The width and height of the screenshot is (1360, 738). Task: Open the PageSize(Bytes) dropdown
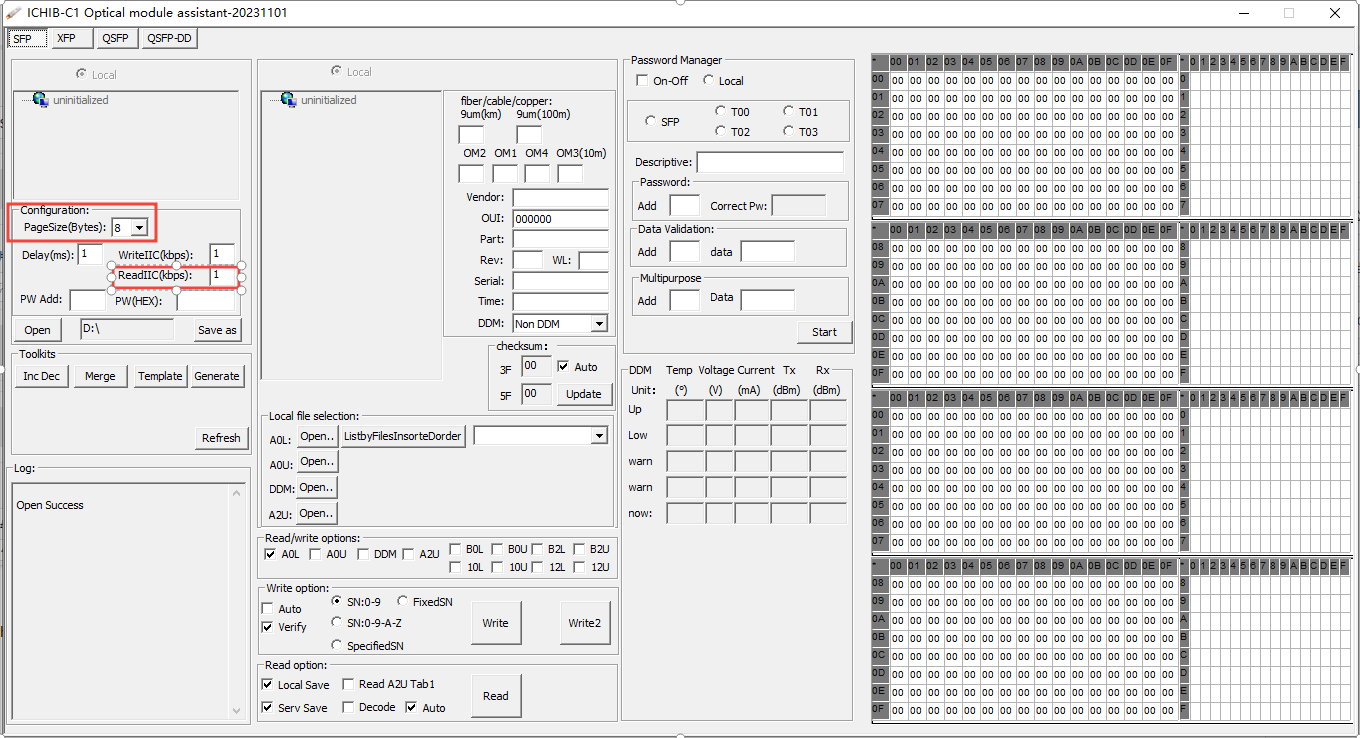[x=138, y=227]
